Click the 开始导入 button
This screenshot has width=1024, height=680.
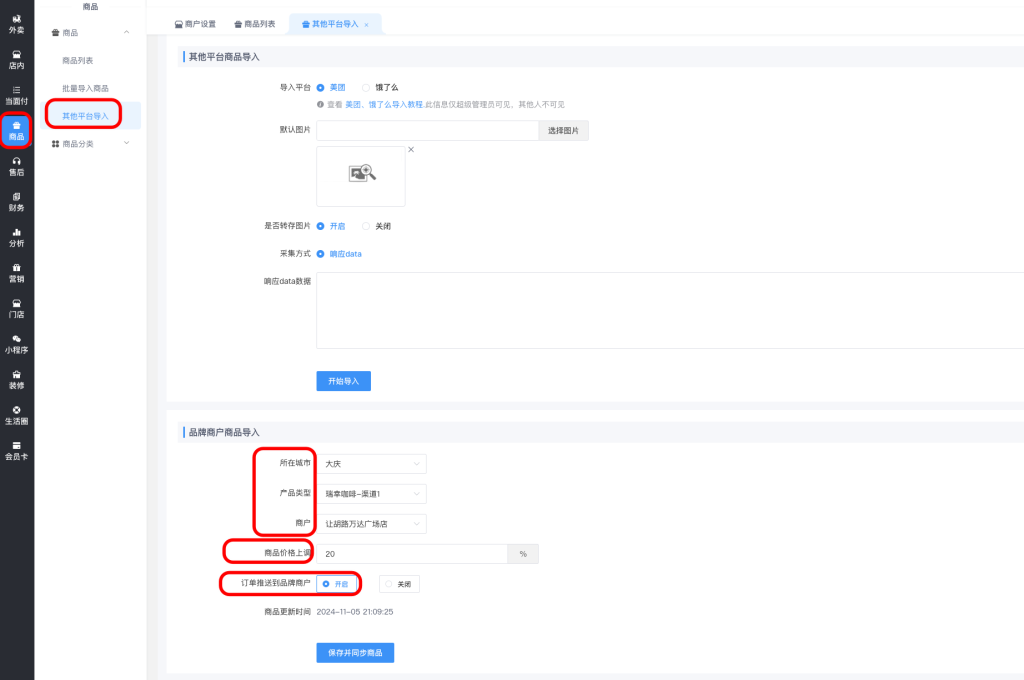[343, 381]
